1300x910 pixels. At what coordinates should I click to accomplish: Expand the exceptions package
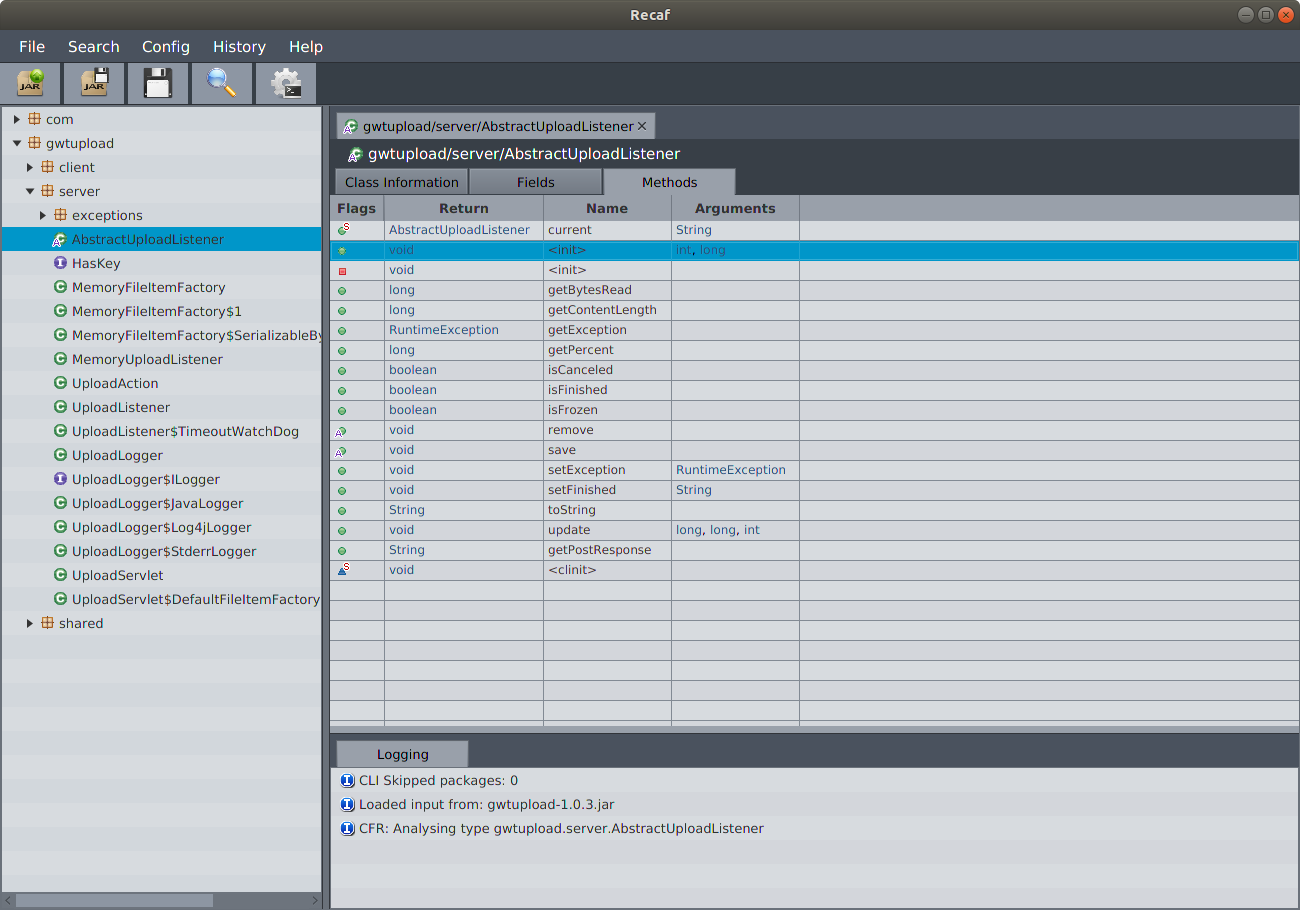coord(43,215)
